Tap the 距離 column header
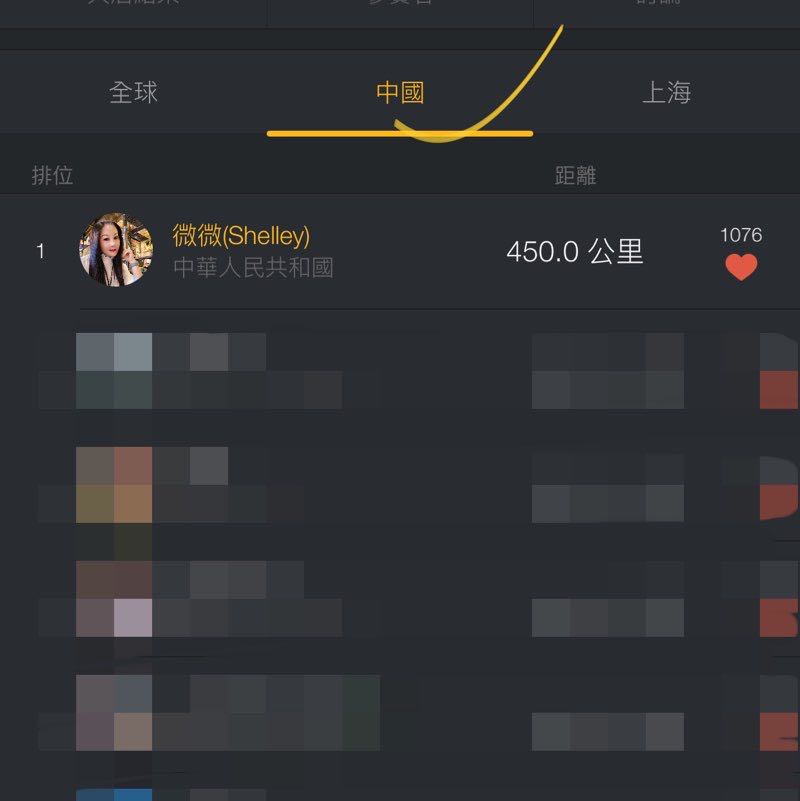The height and width of the screenshot is (801, 800). click(x=576, y=175)
